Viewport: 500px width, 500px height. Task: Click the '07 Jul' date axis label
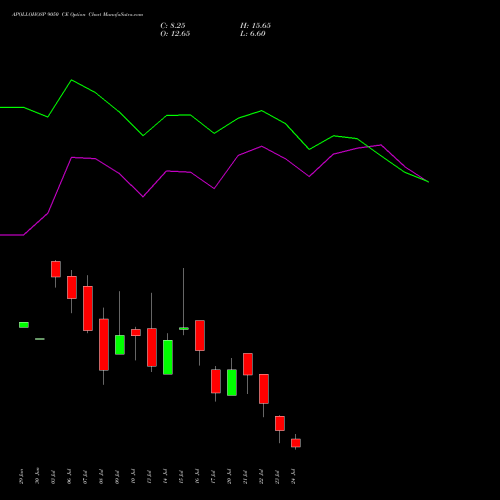(85, 476)
